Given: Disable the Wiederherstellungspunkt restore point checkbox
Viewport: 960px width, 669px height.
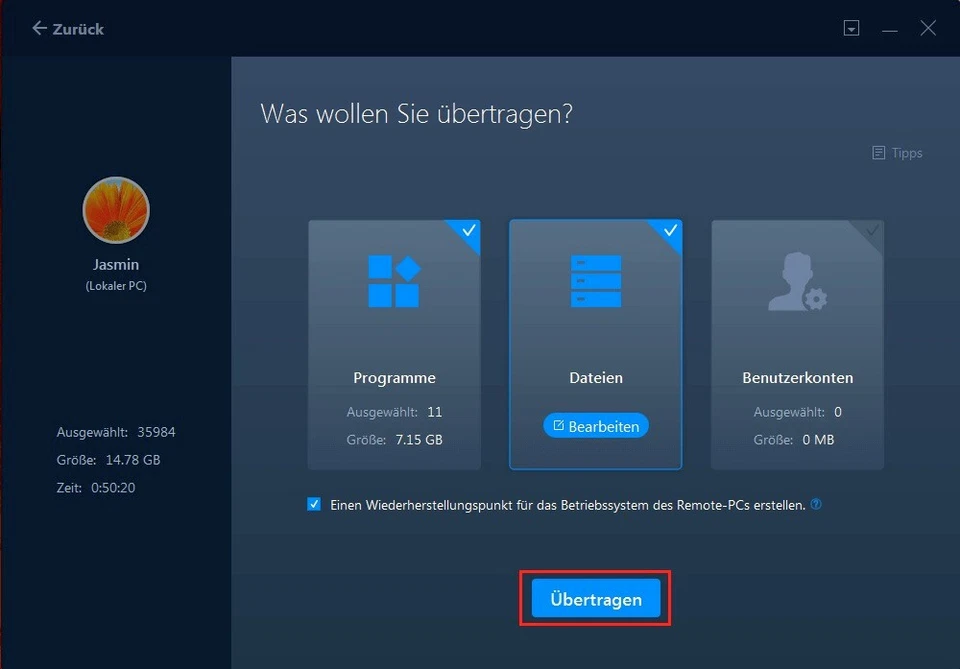Looking at the screenshot, I should [314, 504].
